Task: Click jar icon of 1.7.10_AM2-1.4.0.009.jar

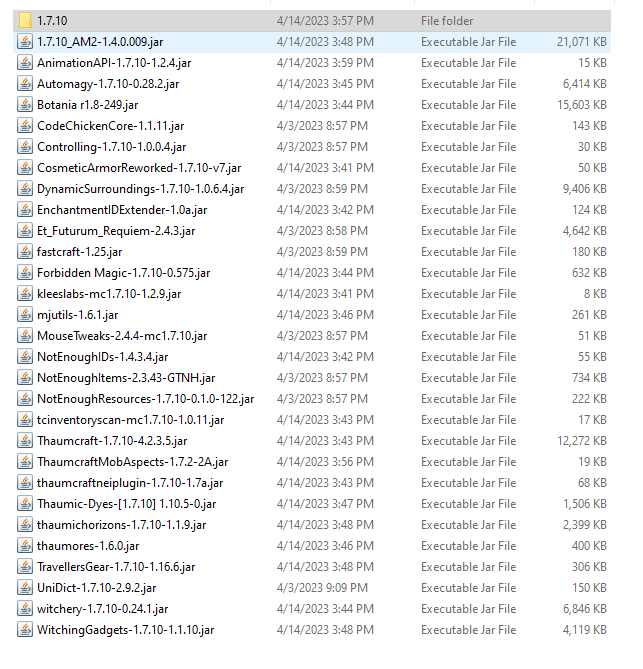Action: point(25,42)
